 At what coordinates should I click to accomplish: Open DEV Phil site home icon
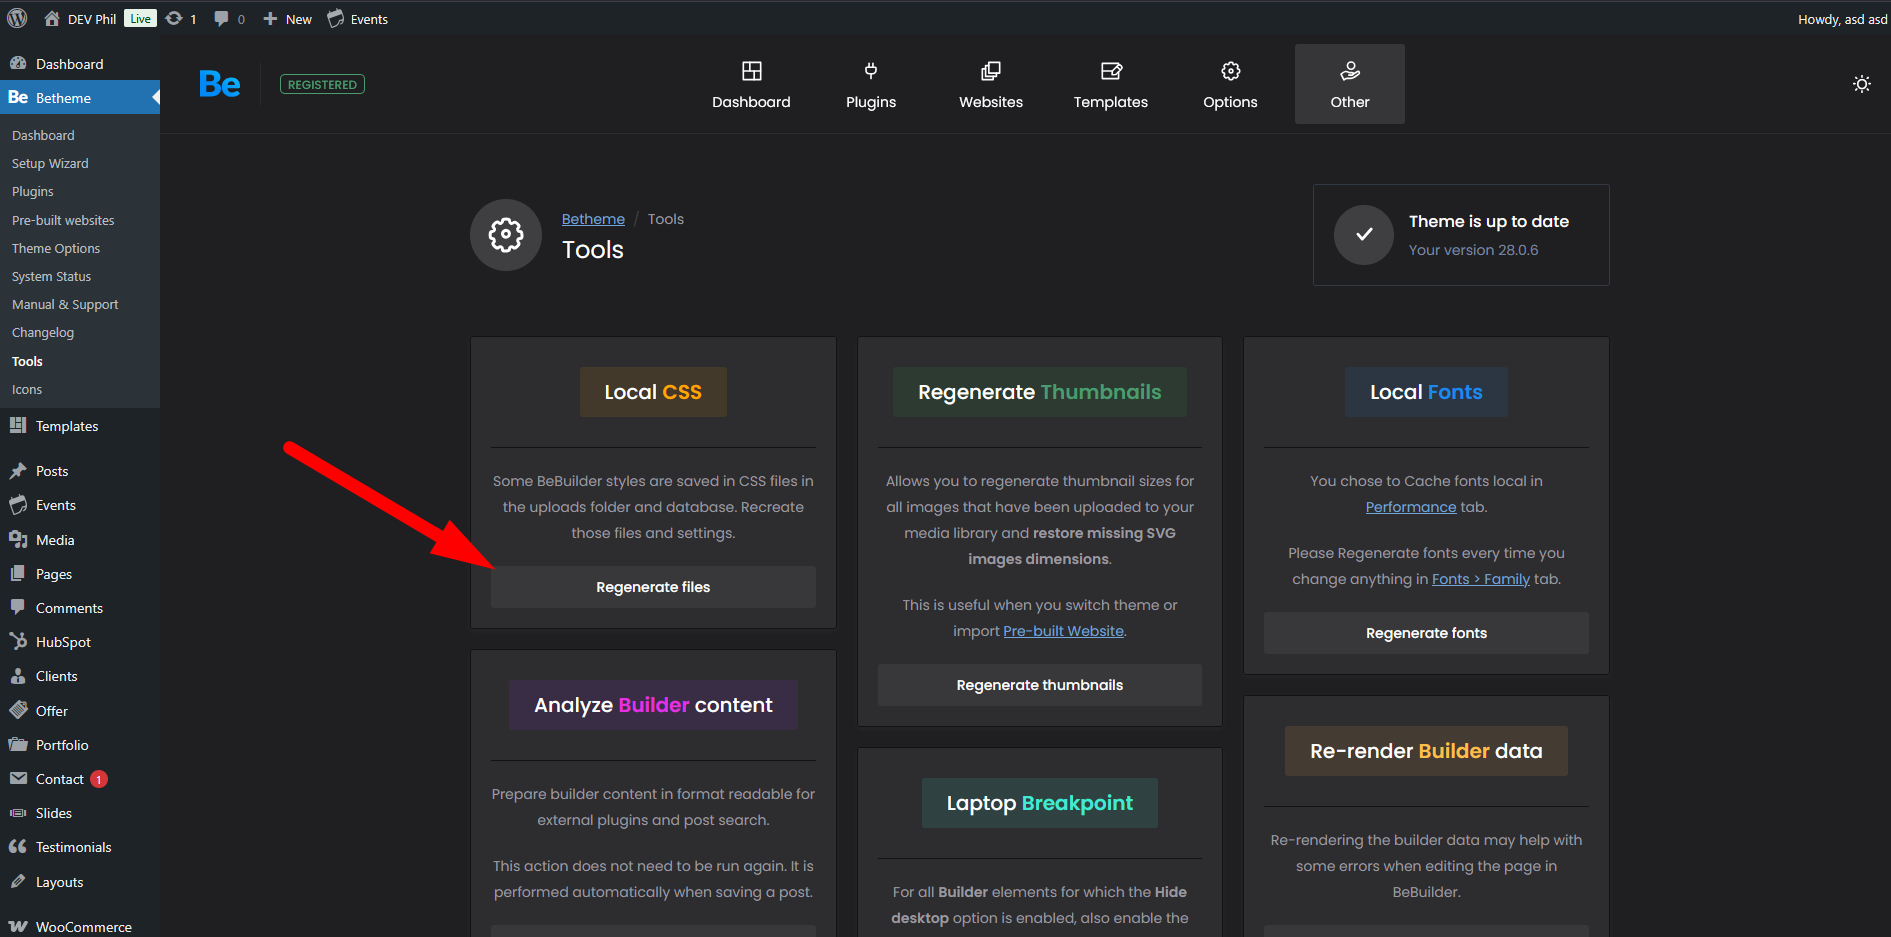point(52,18)
